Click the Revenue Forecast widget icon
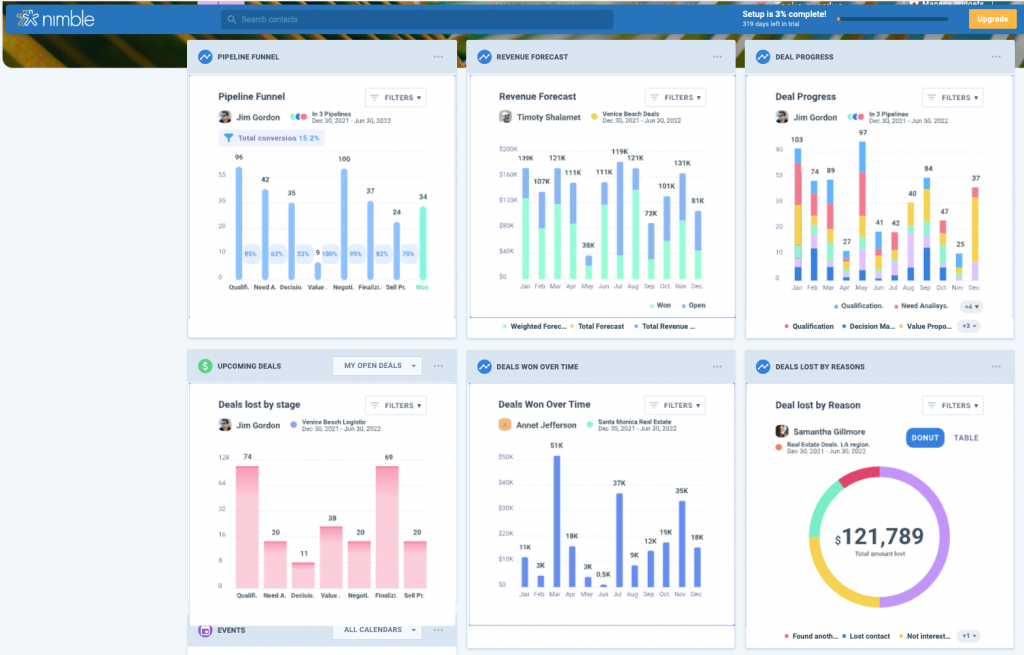 484,57
